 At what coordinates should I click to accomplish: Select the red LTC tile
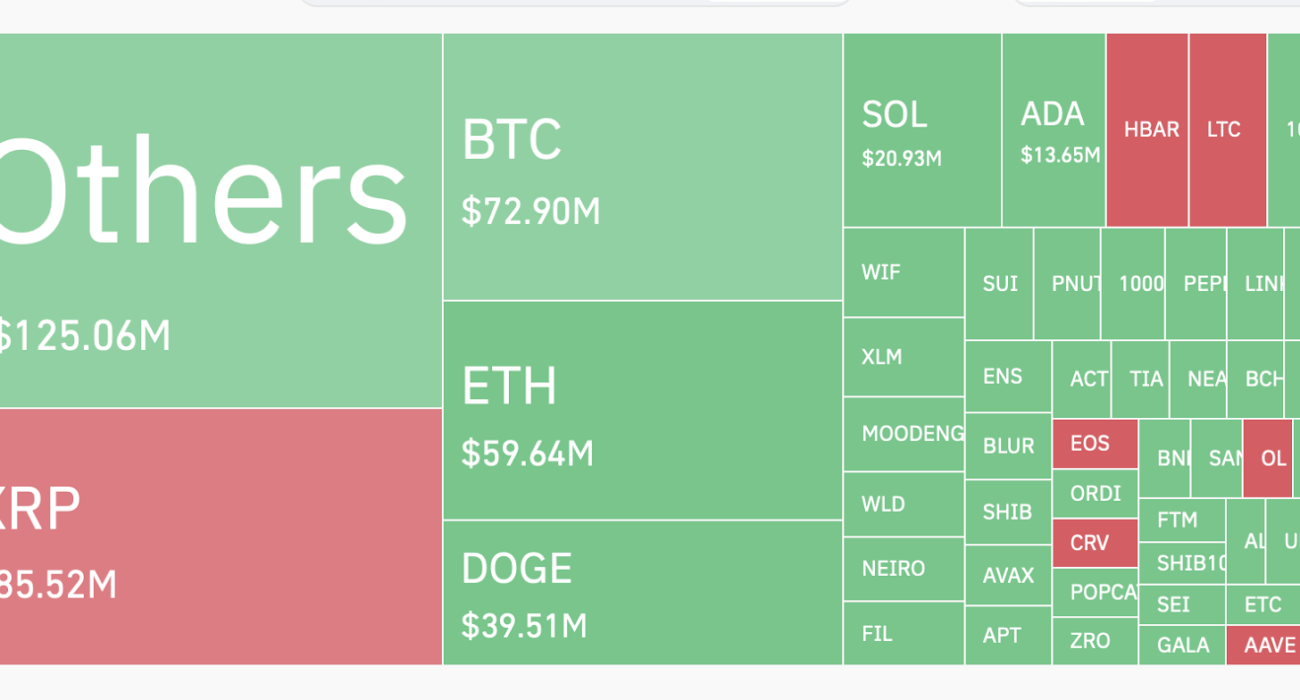(x=1227, y=130)
